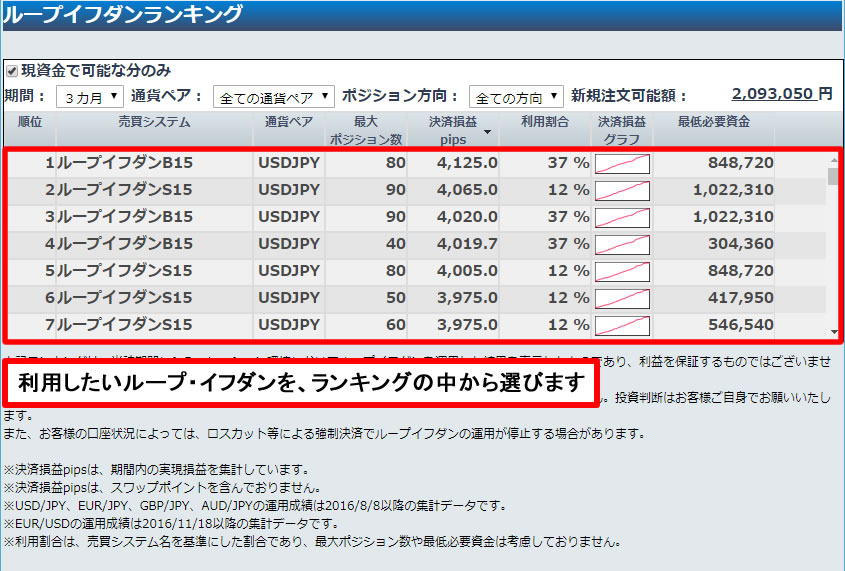Sort by 決済損益 pips column header

click(x=453, y=130)
